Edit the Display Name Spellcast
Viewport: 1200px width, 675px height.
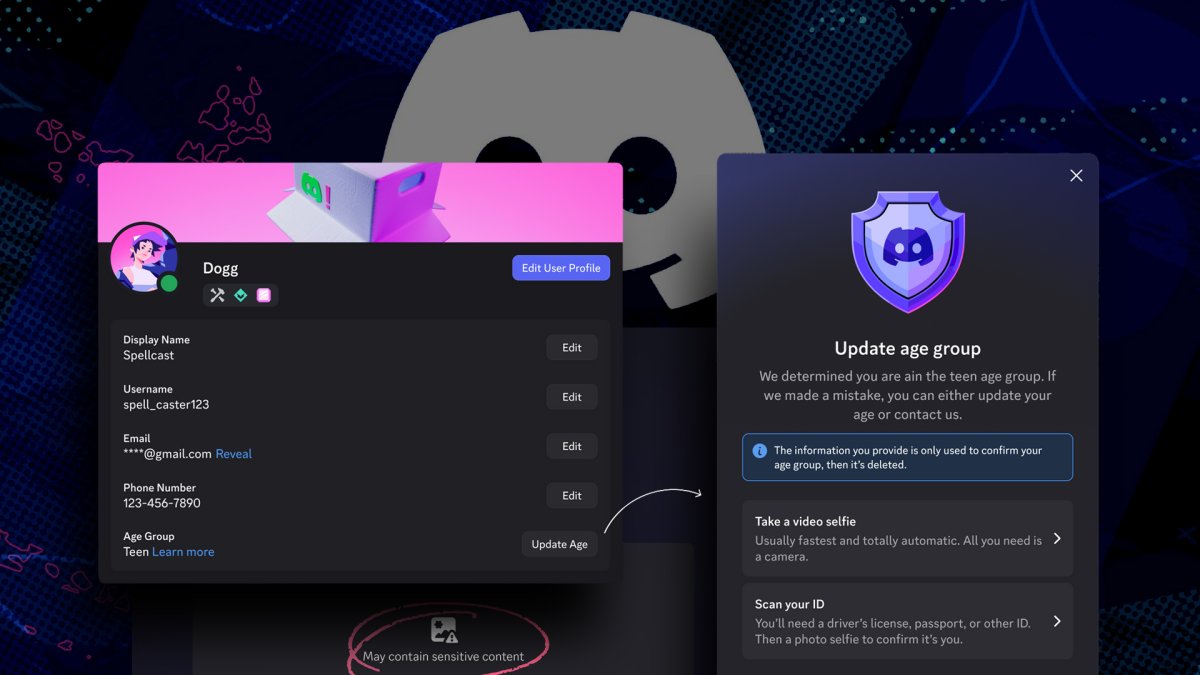(x=571, y=347)
